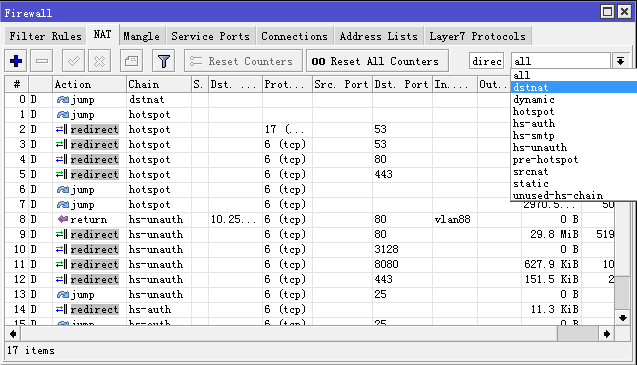The height and width of the screenshot is (365, 637).
Task: Click '10.25...' destination address cell
Action: [234, 219]
